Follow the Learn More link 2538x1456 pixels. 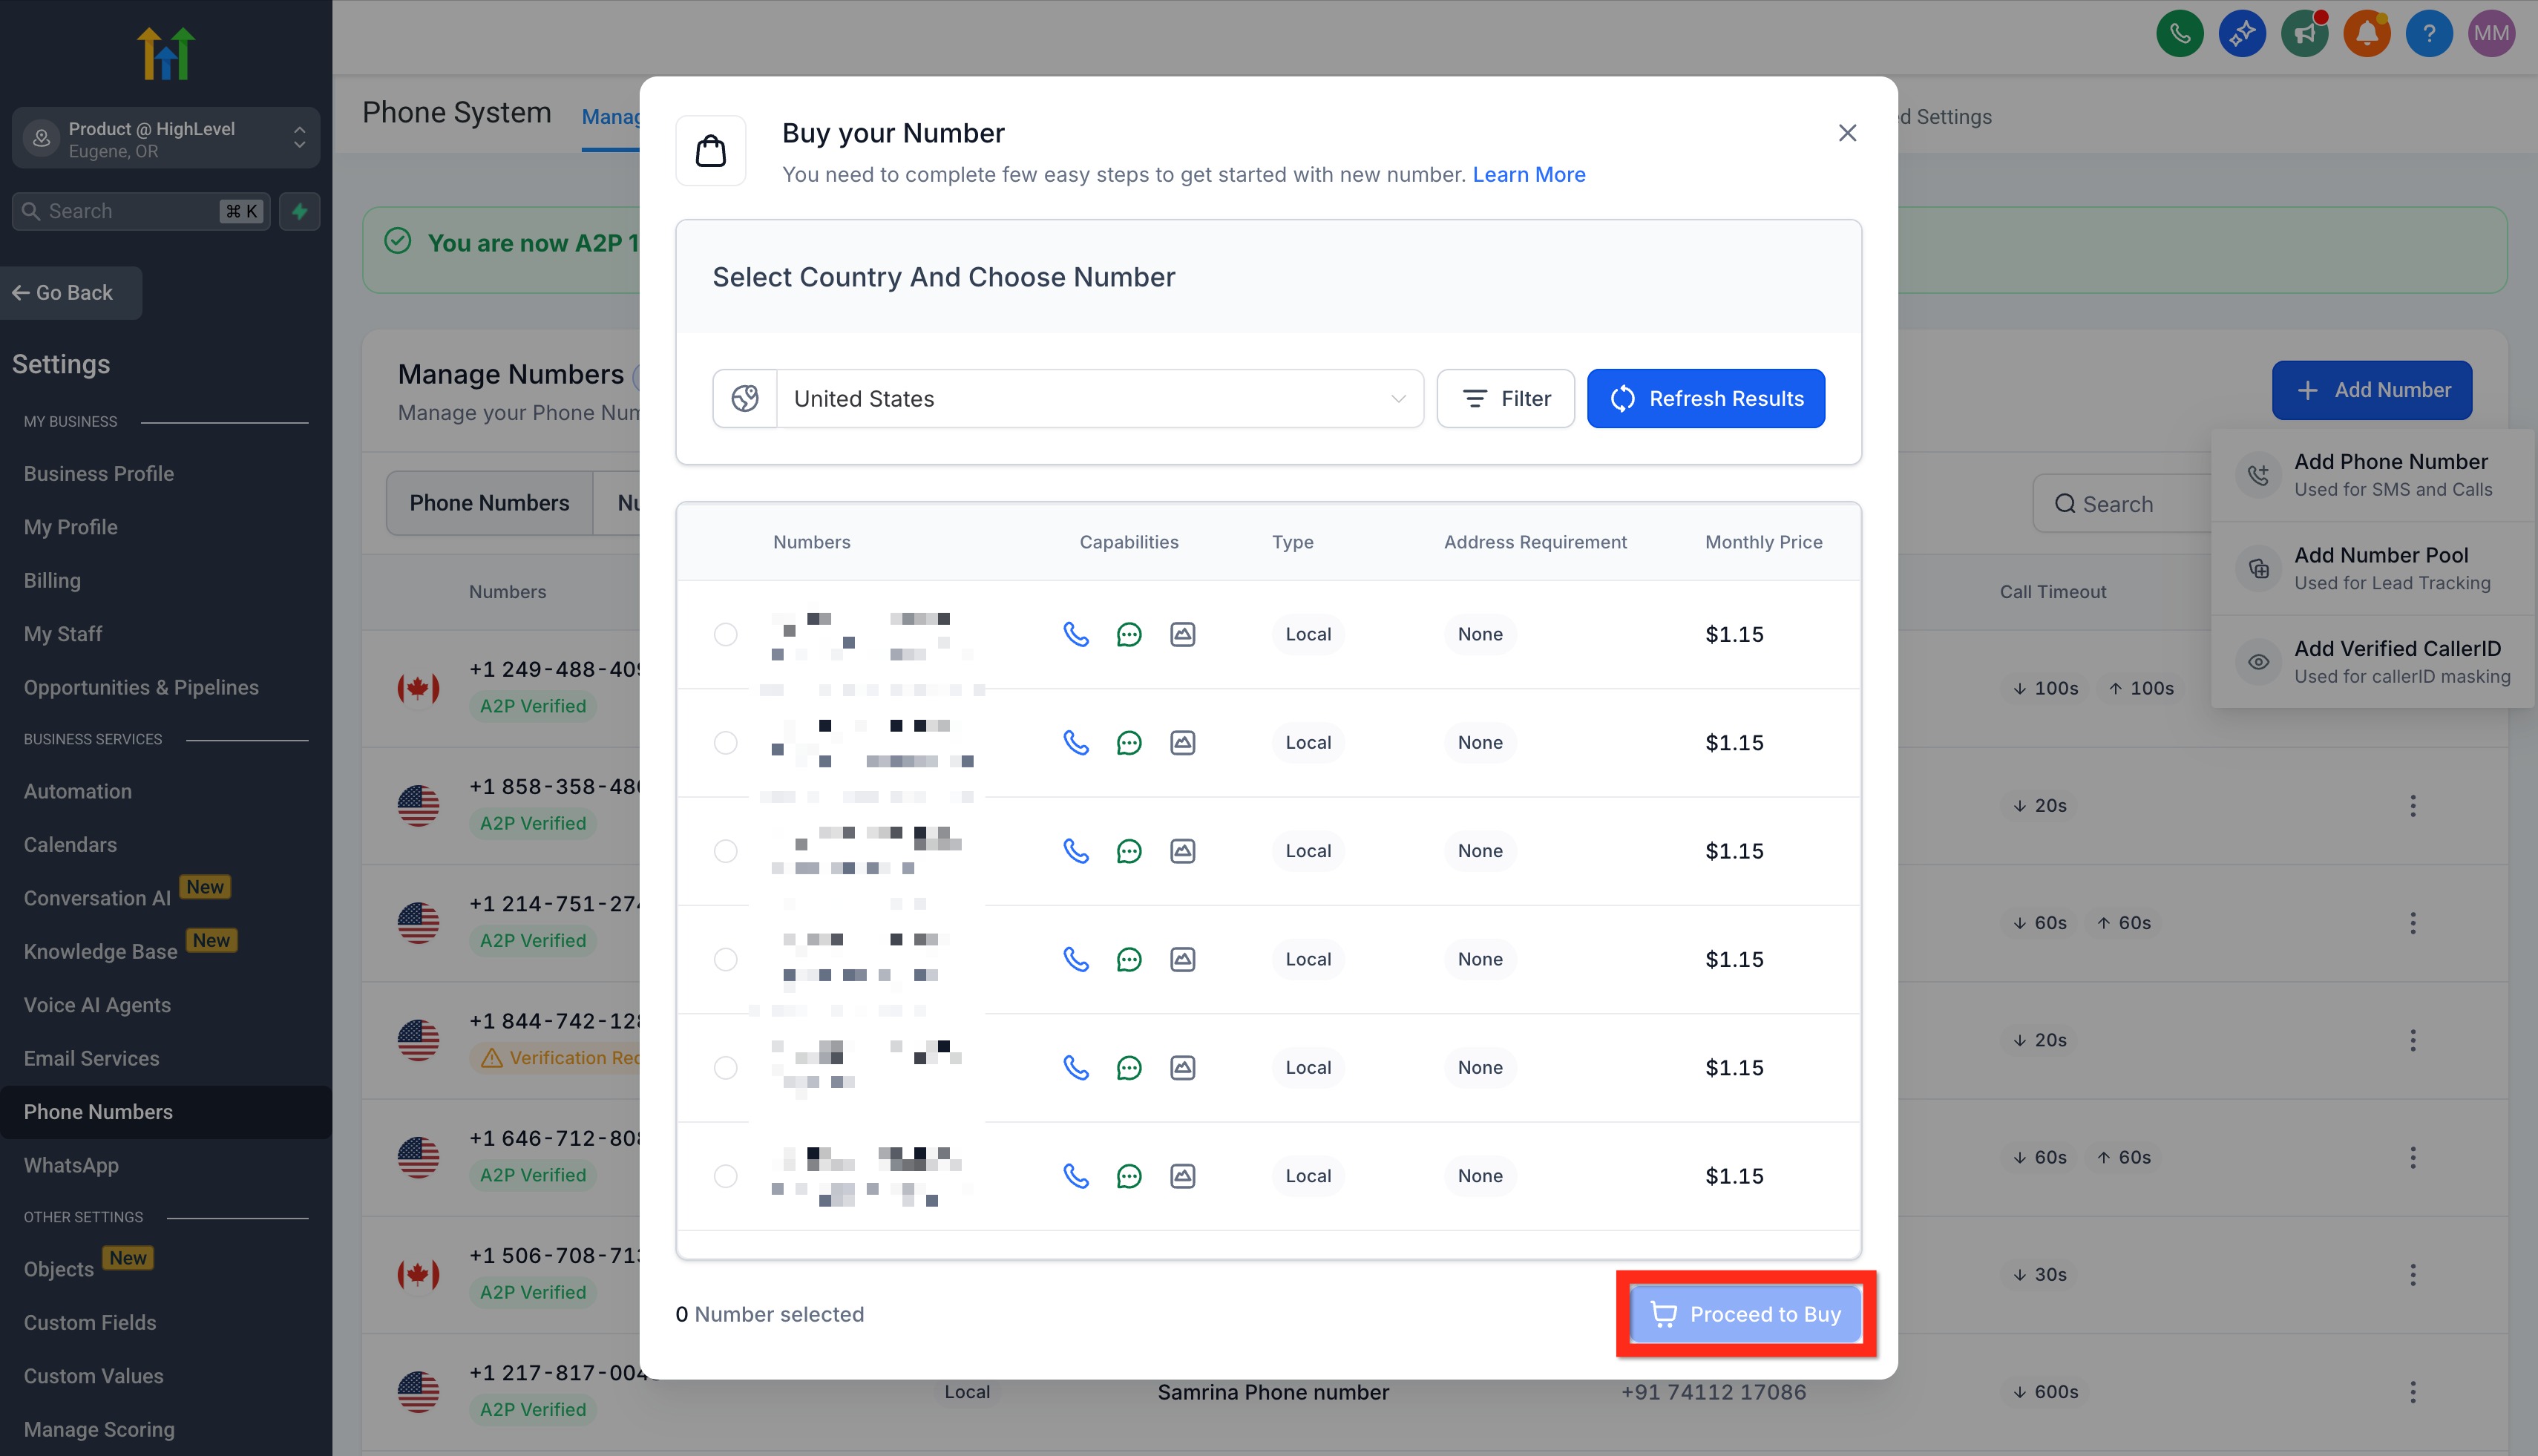(x=1528, y=175)
